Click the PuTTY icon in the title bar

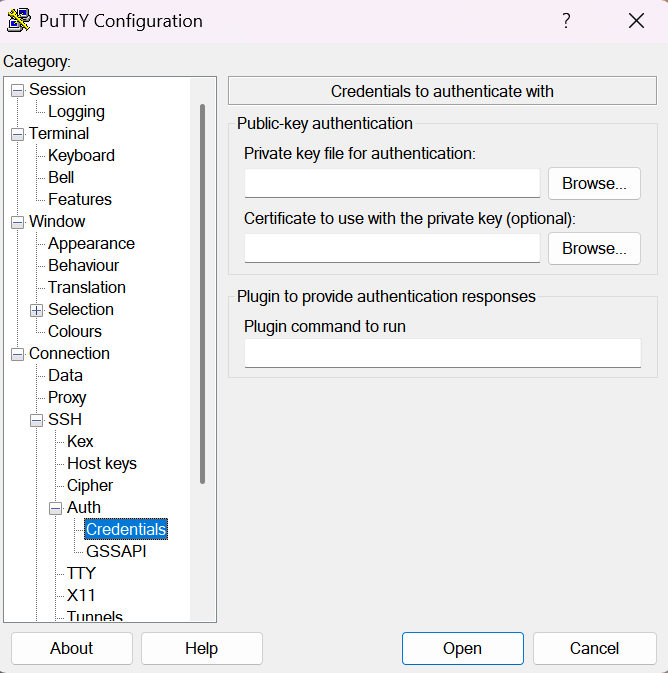coord(19,20)
